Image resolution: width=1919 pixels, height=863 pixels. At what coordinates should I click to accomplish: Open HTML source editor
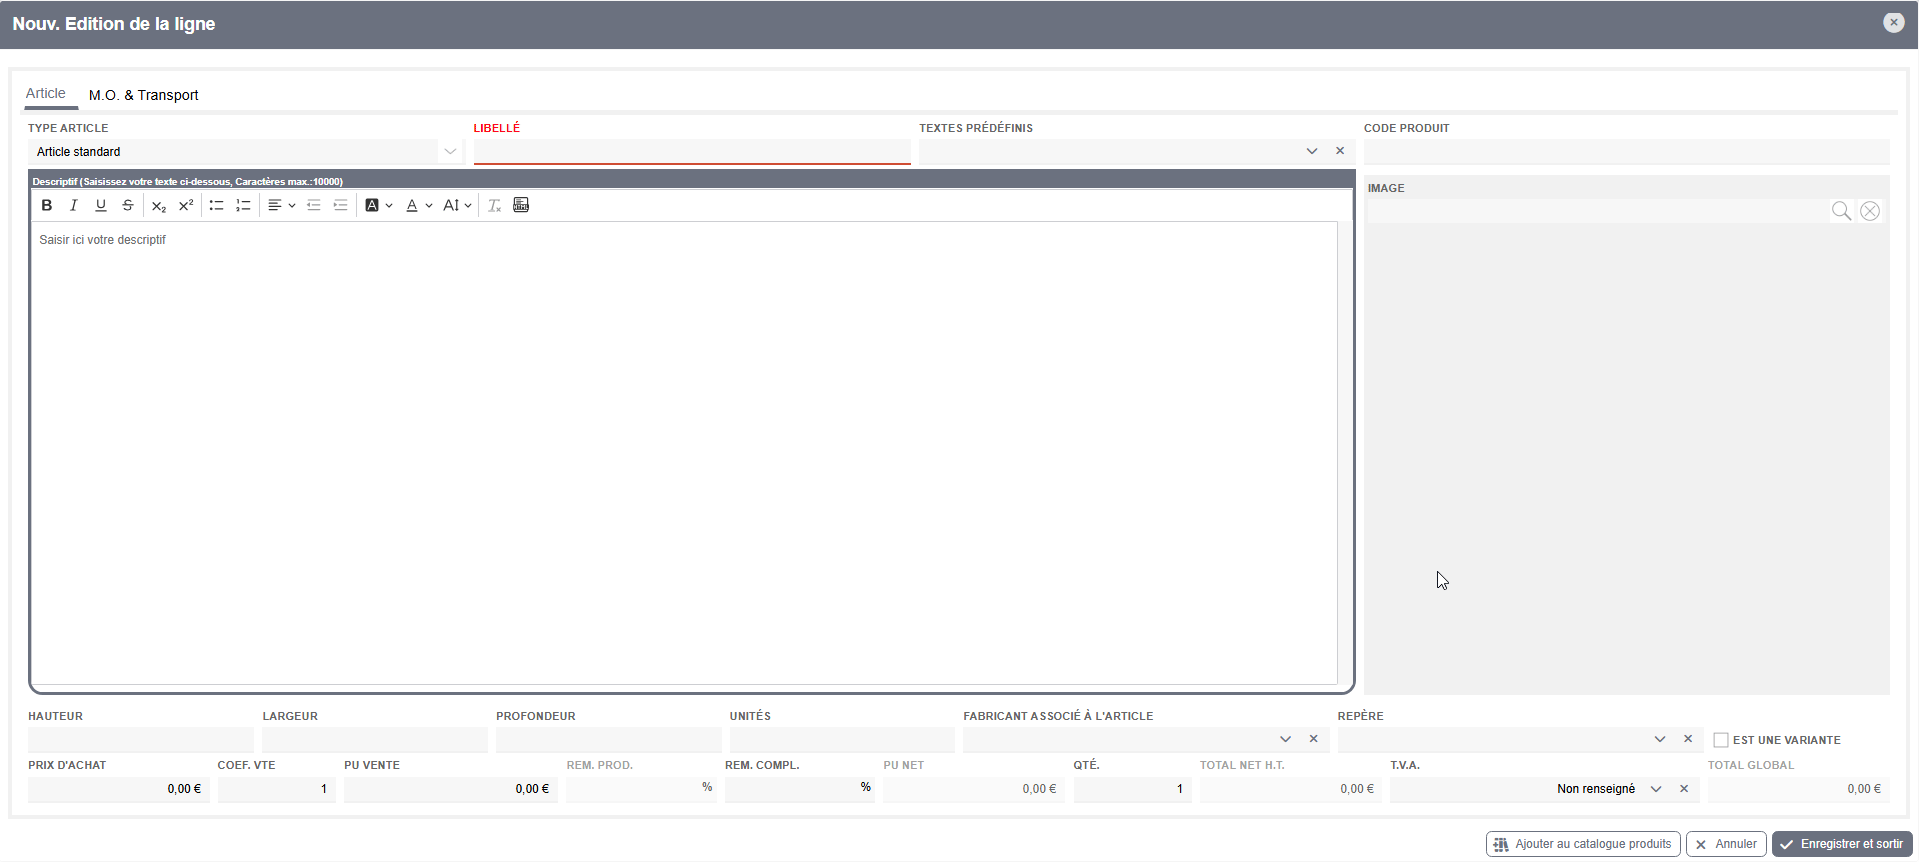tap(521, 205)
